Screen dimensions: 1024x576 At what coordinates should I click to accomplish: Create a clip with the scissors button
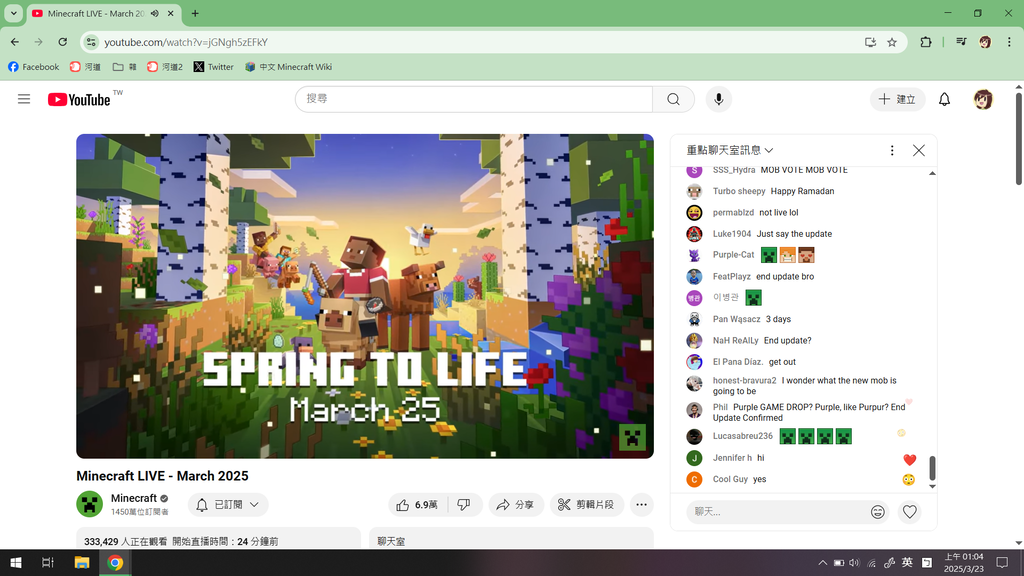click(x=586, y=505)
